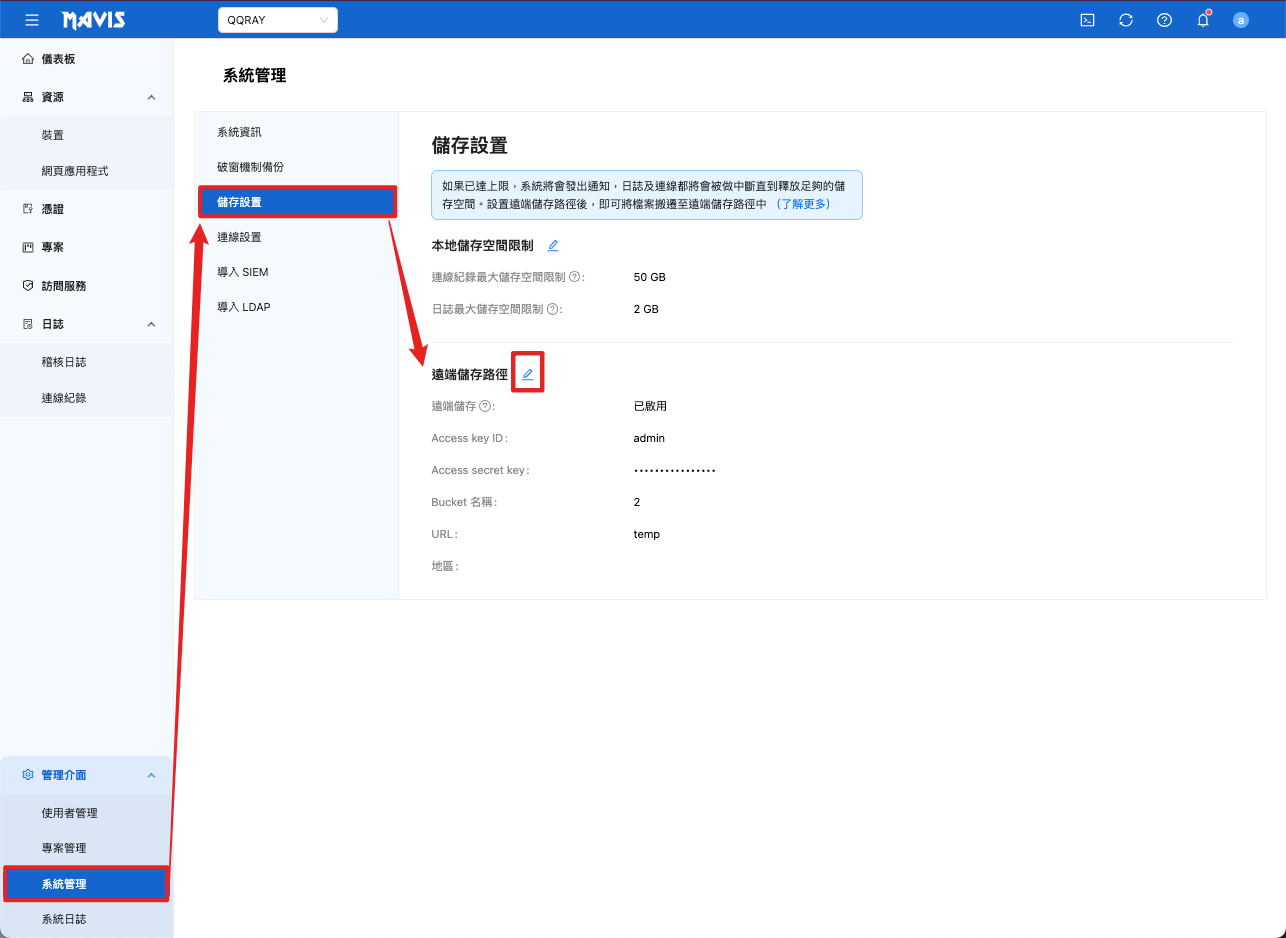Edit the local storage limit settings

click(553, 246)
